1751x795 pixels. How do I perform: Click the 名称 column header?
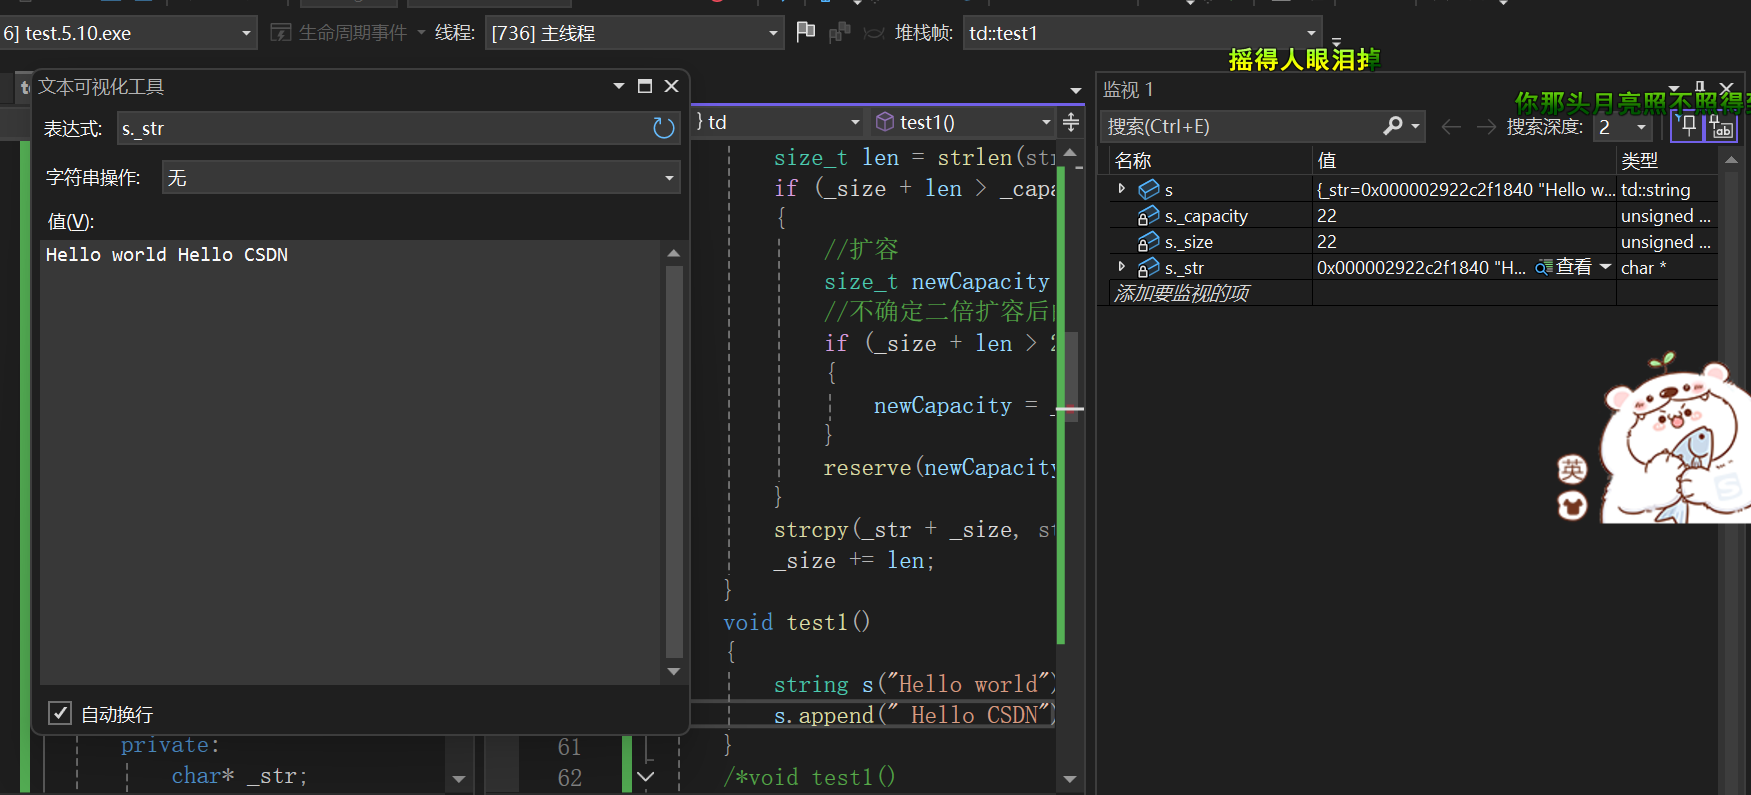tap(1133, 160)
